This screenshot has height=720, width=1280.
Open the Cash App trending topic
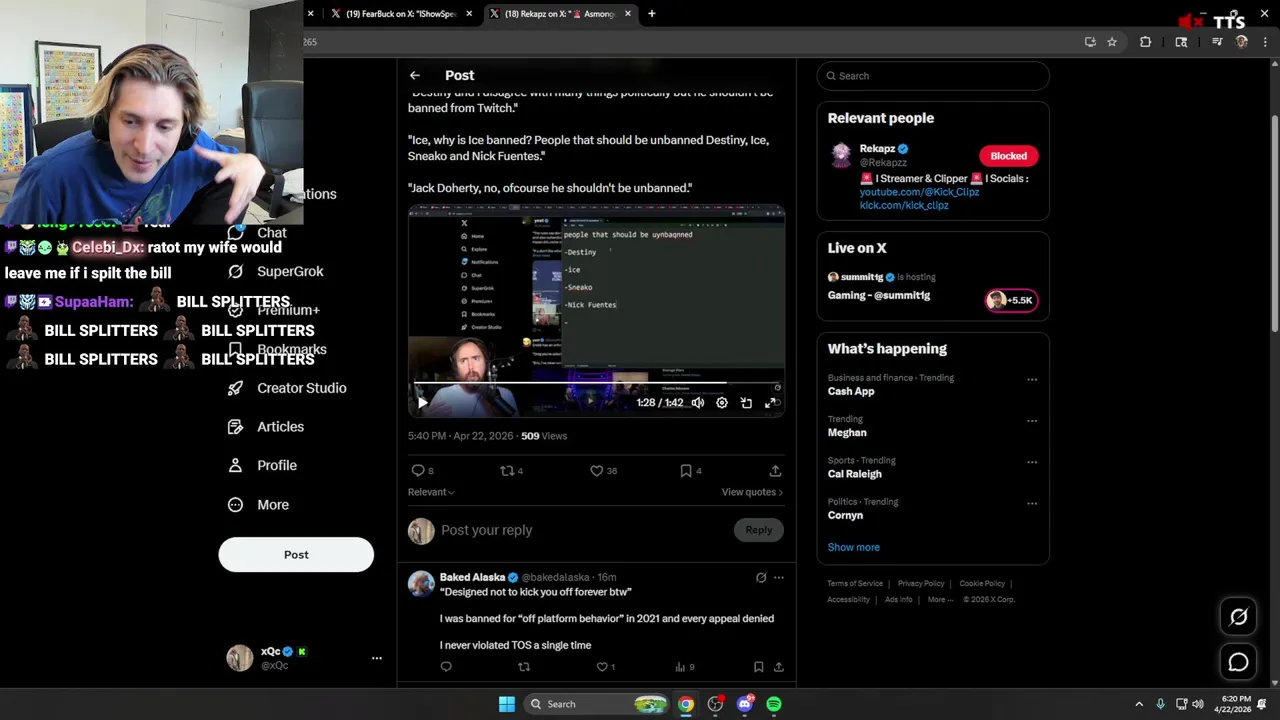[x=851, y=391]
